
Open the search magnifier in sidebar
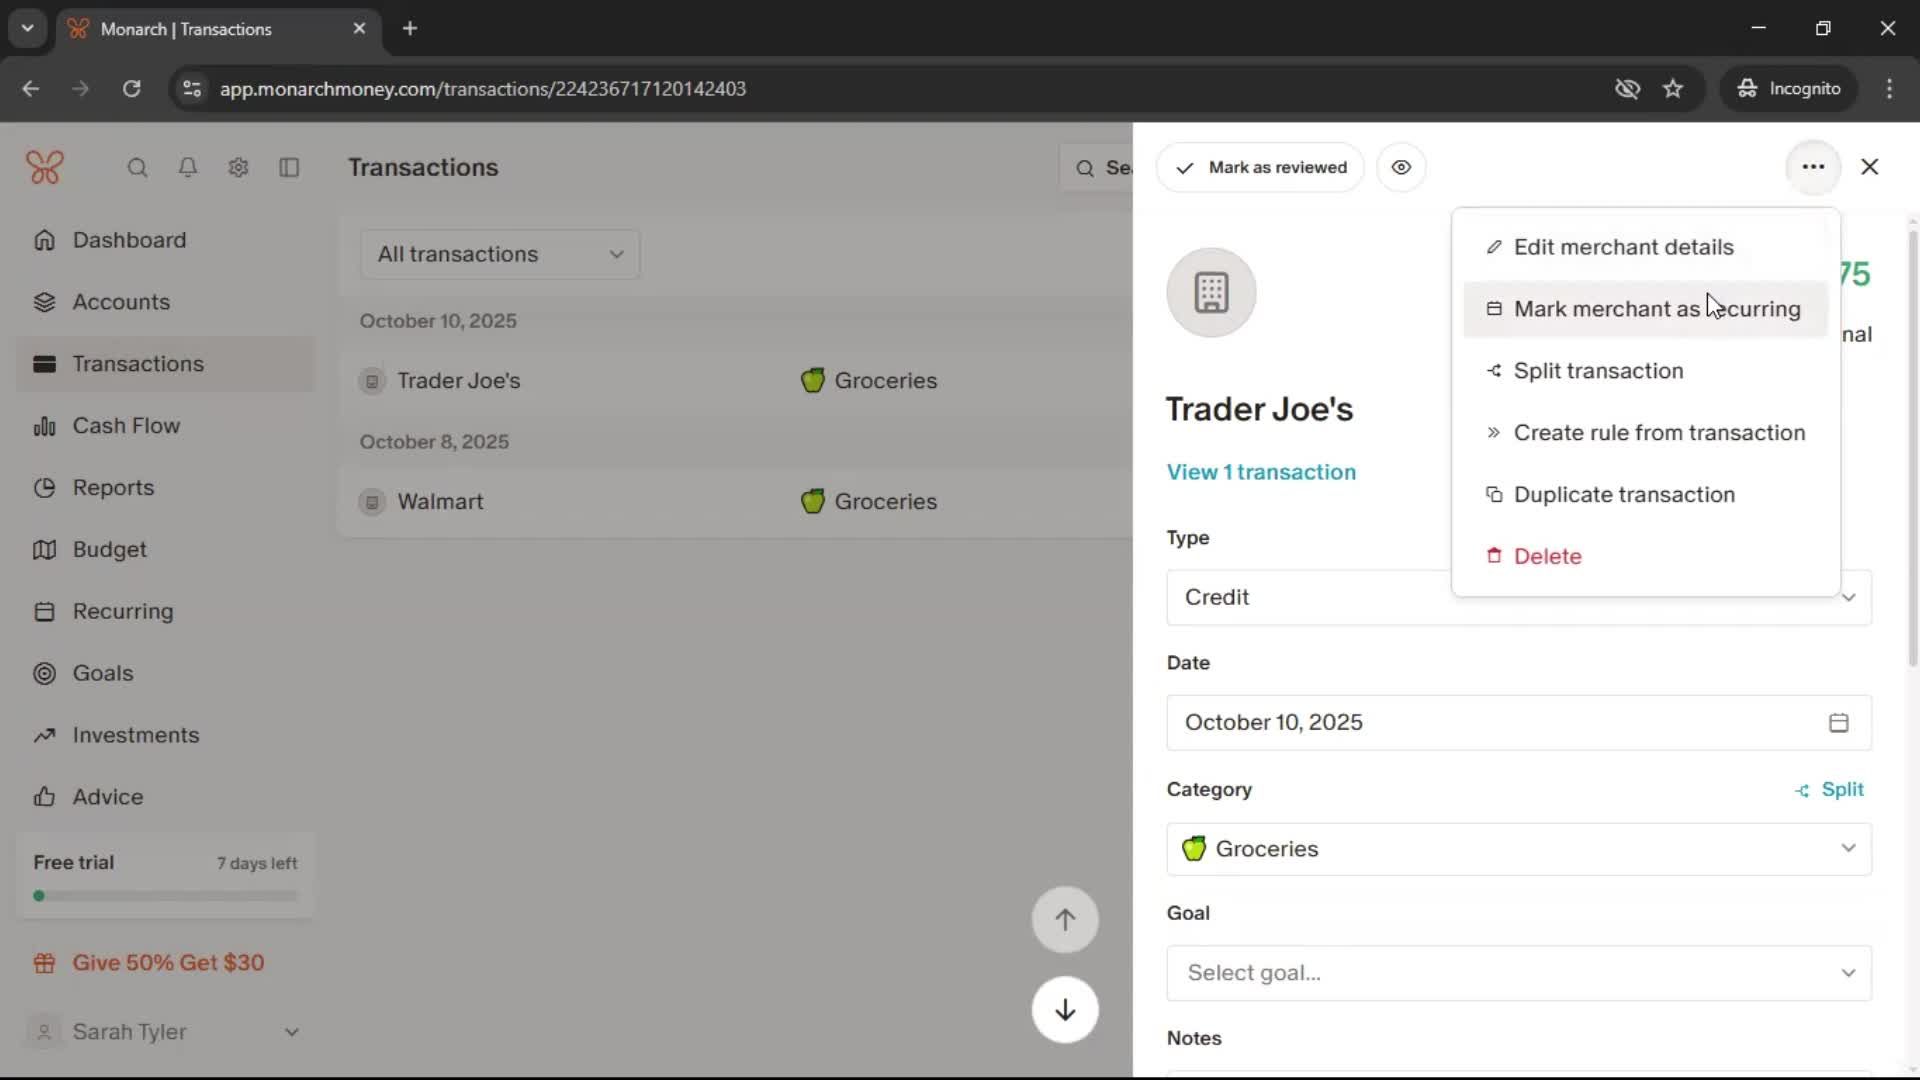pos(137,167)
